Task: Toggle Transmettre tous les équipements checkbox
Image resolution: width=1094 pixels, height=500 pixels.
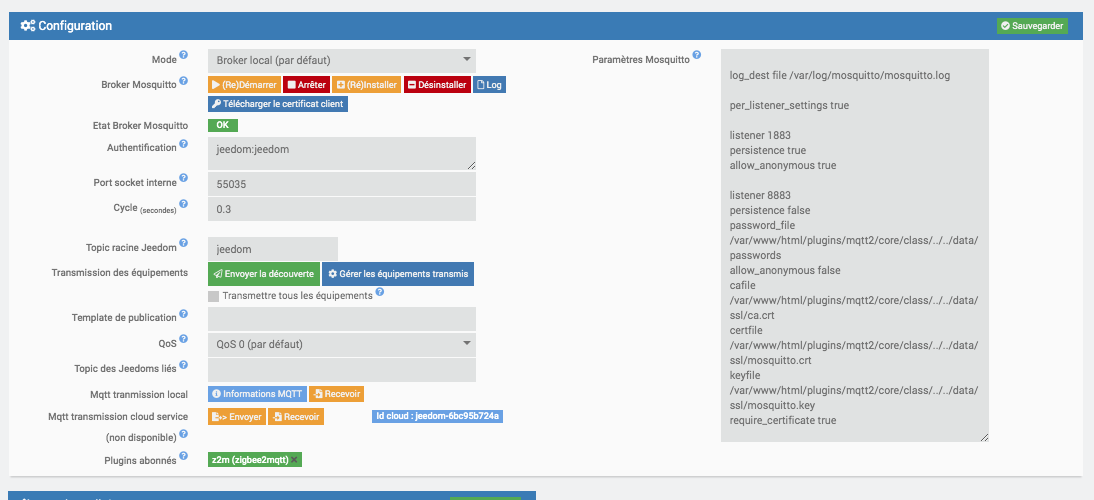Action: (x=213, y=296)
